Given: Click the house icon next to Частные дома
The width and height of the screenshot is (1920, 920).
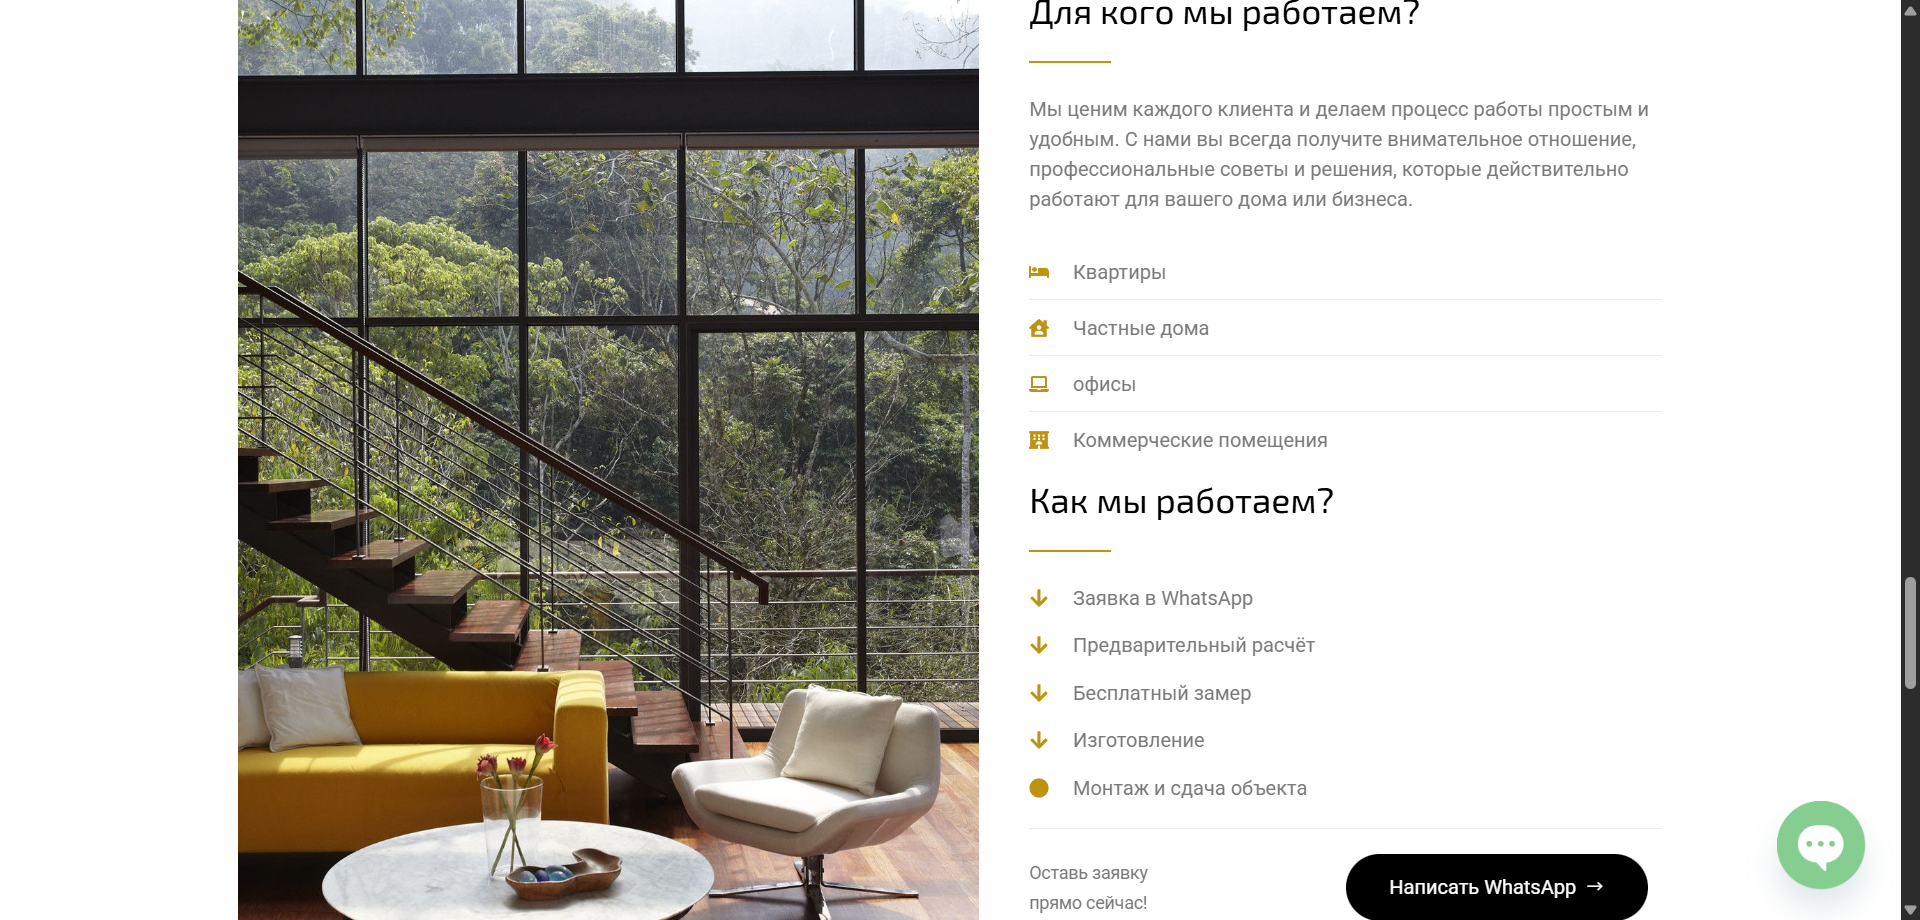Looking at the screenshot, I should 1039,328.
